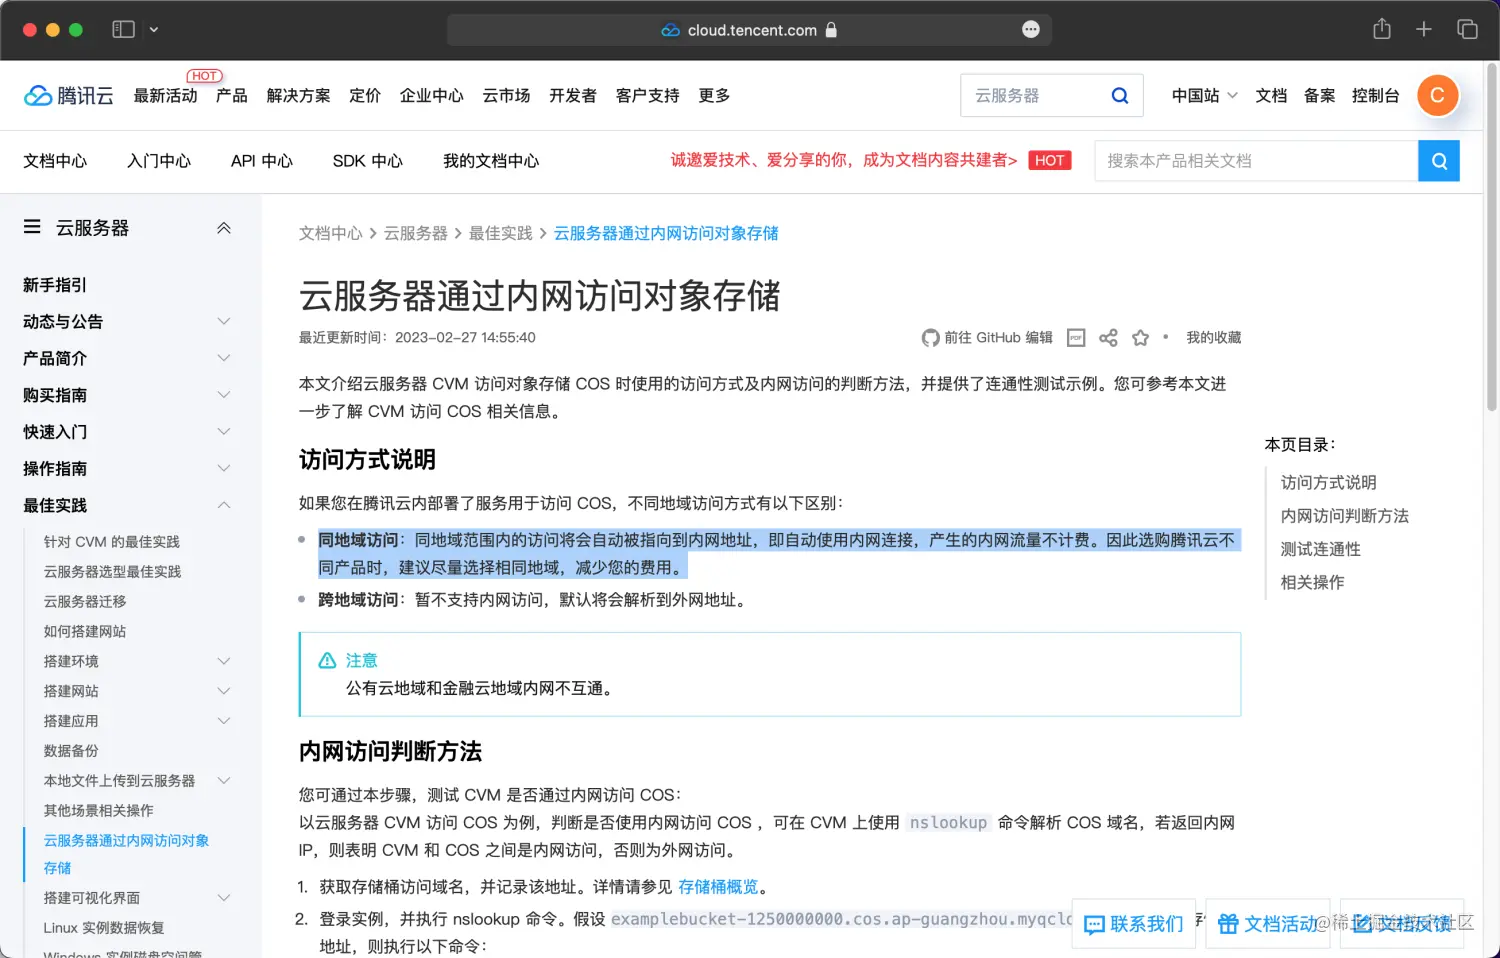Open 云服务器迁移 sidebar item
This screenshot has height=958, width=1500.
click(x=85, y=601)
